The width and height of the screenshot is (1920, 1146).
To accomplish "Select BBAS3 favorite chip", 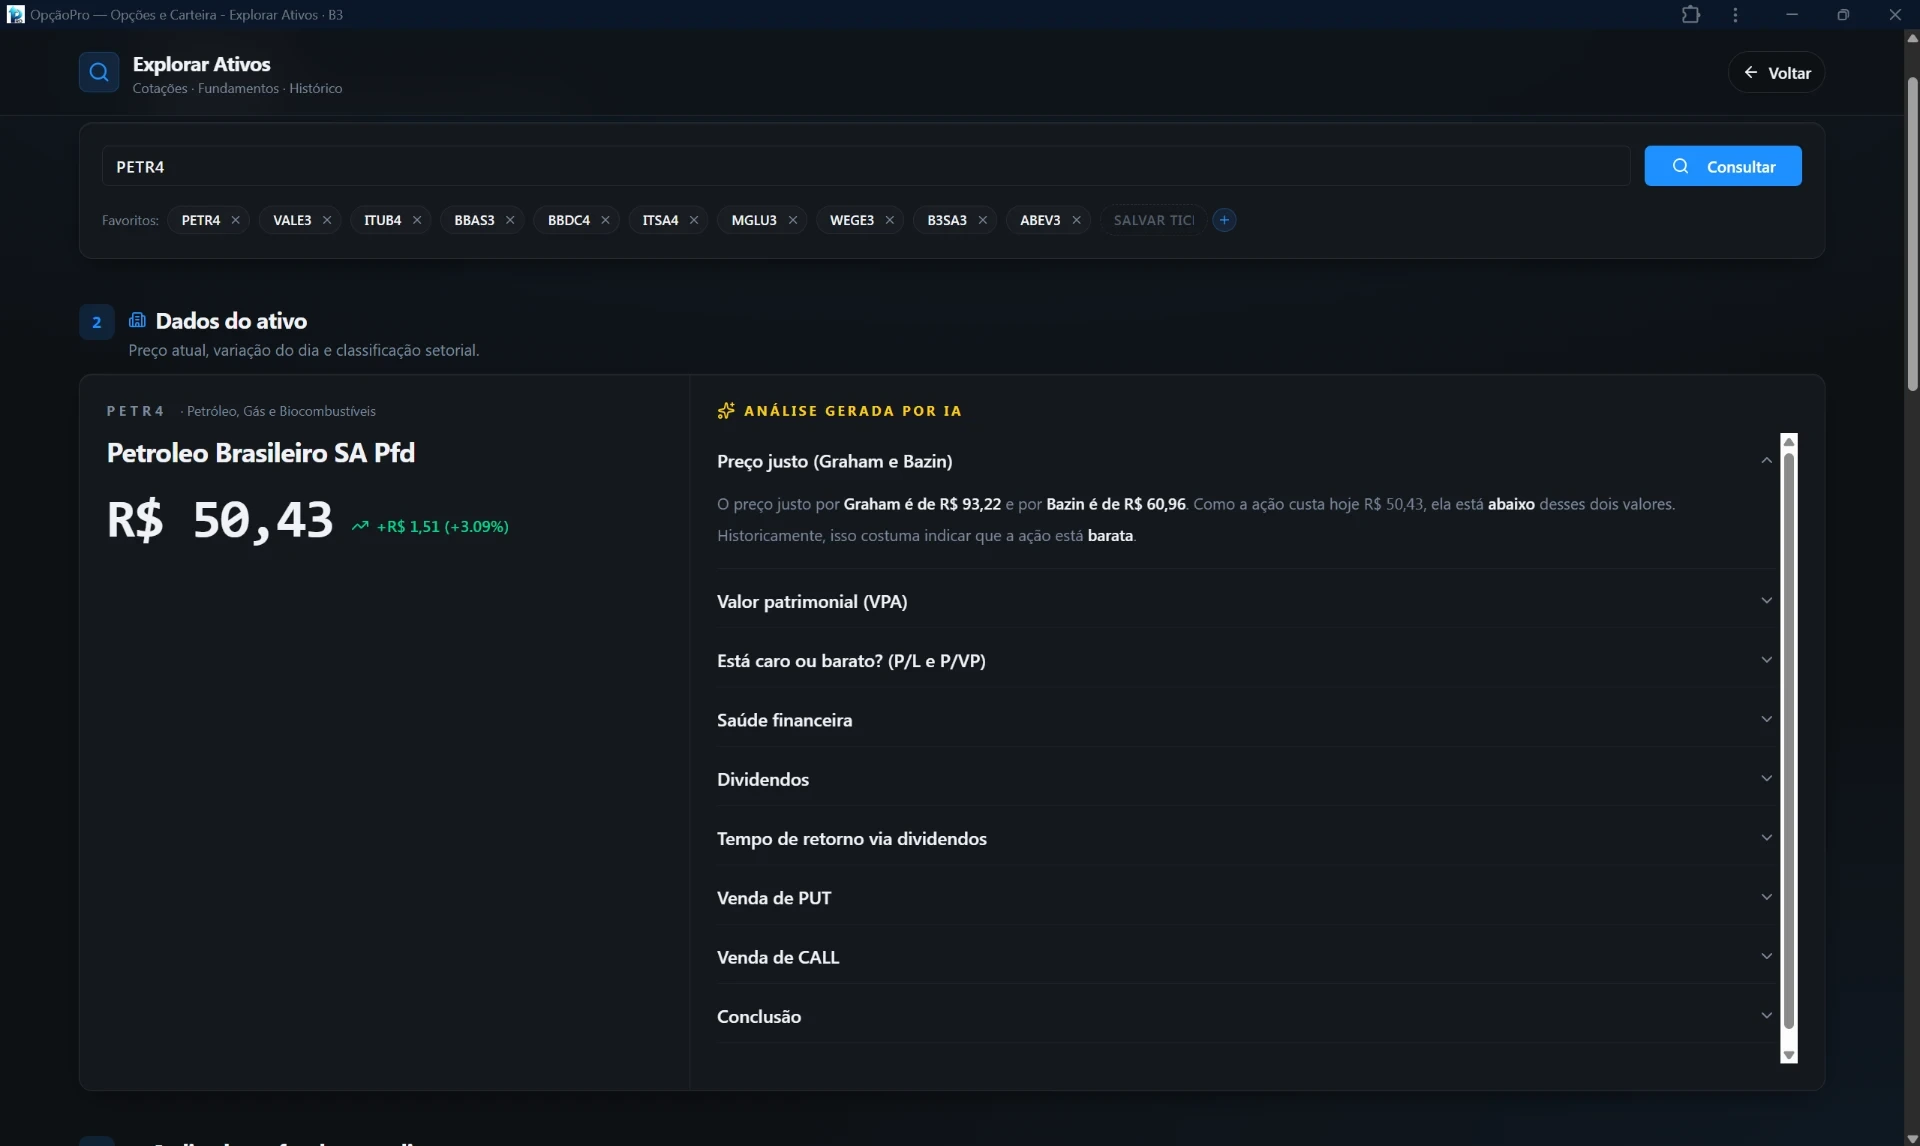I will (474, 220).
